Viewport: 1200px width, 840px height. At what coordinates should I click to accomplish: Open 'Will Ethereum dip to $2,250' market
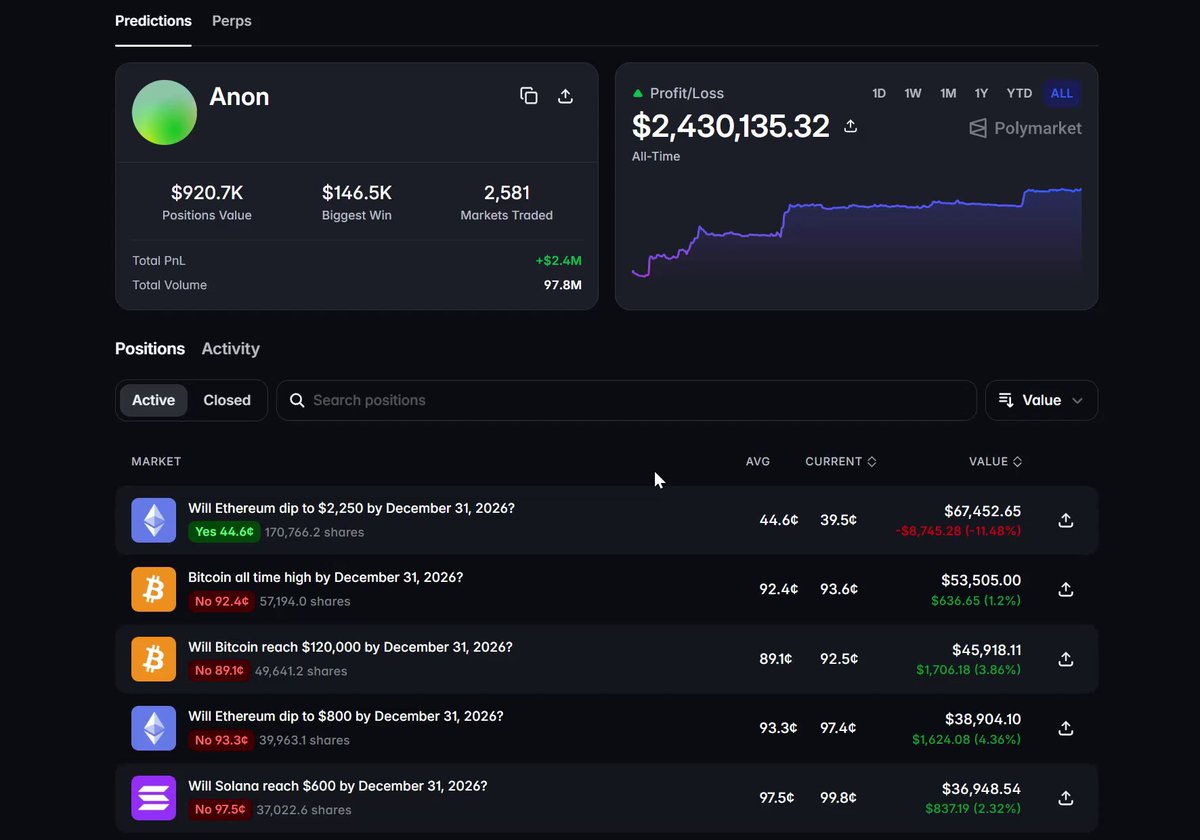pos(352,508)
